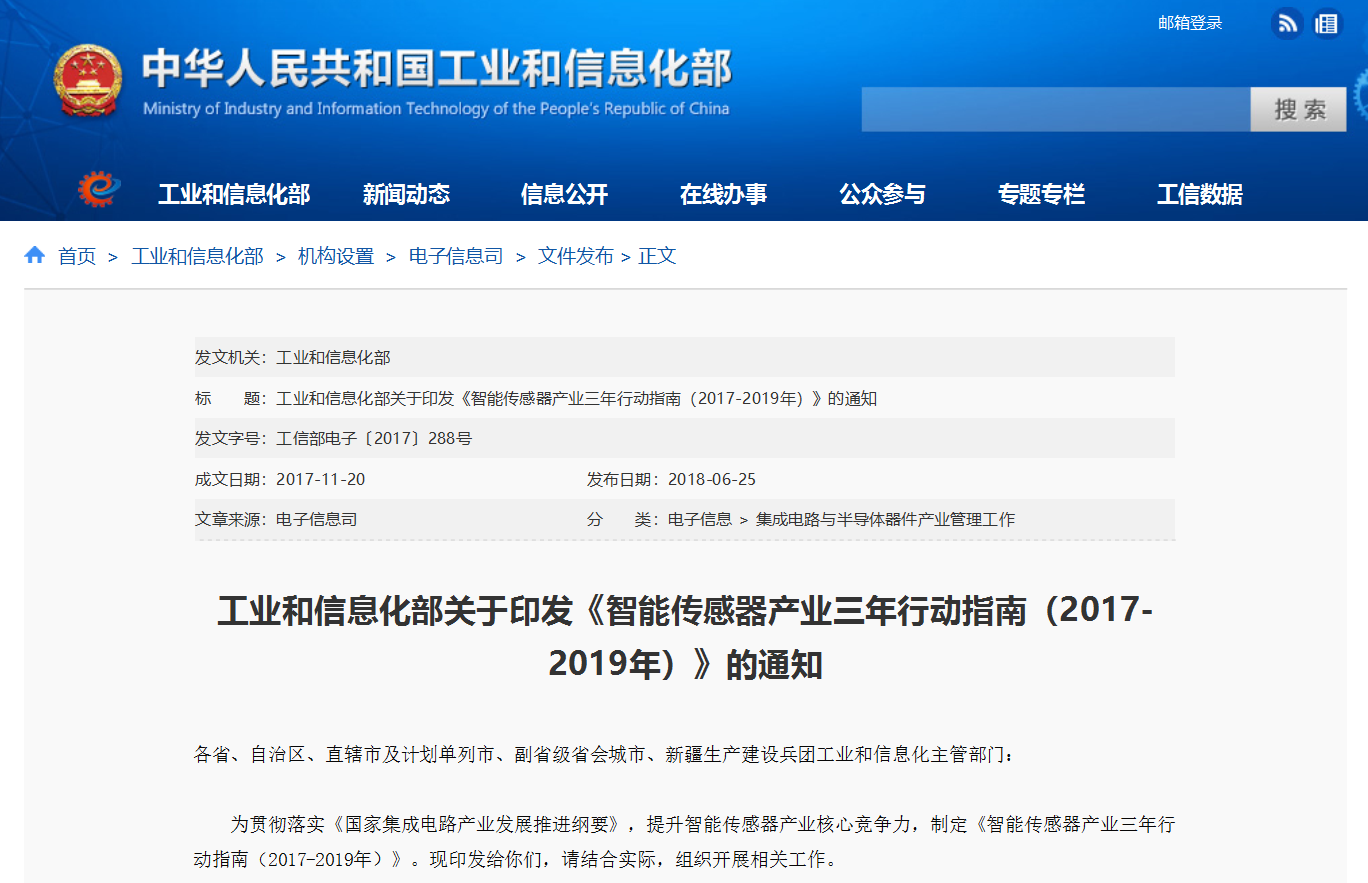1368x883 pixels.
Task: Open 文件发布 breadcrumb link
Action: tap(576, 256)
